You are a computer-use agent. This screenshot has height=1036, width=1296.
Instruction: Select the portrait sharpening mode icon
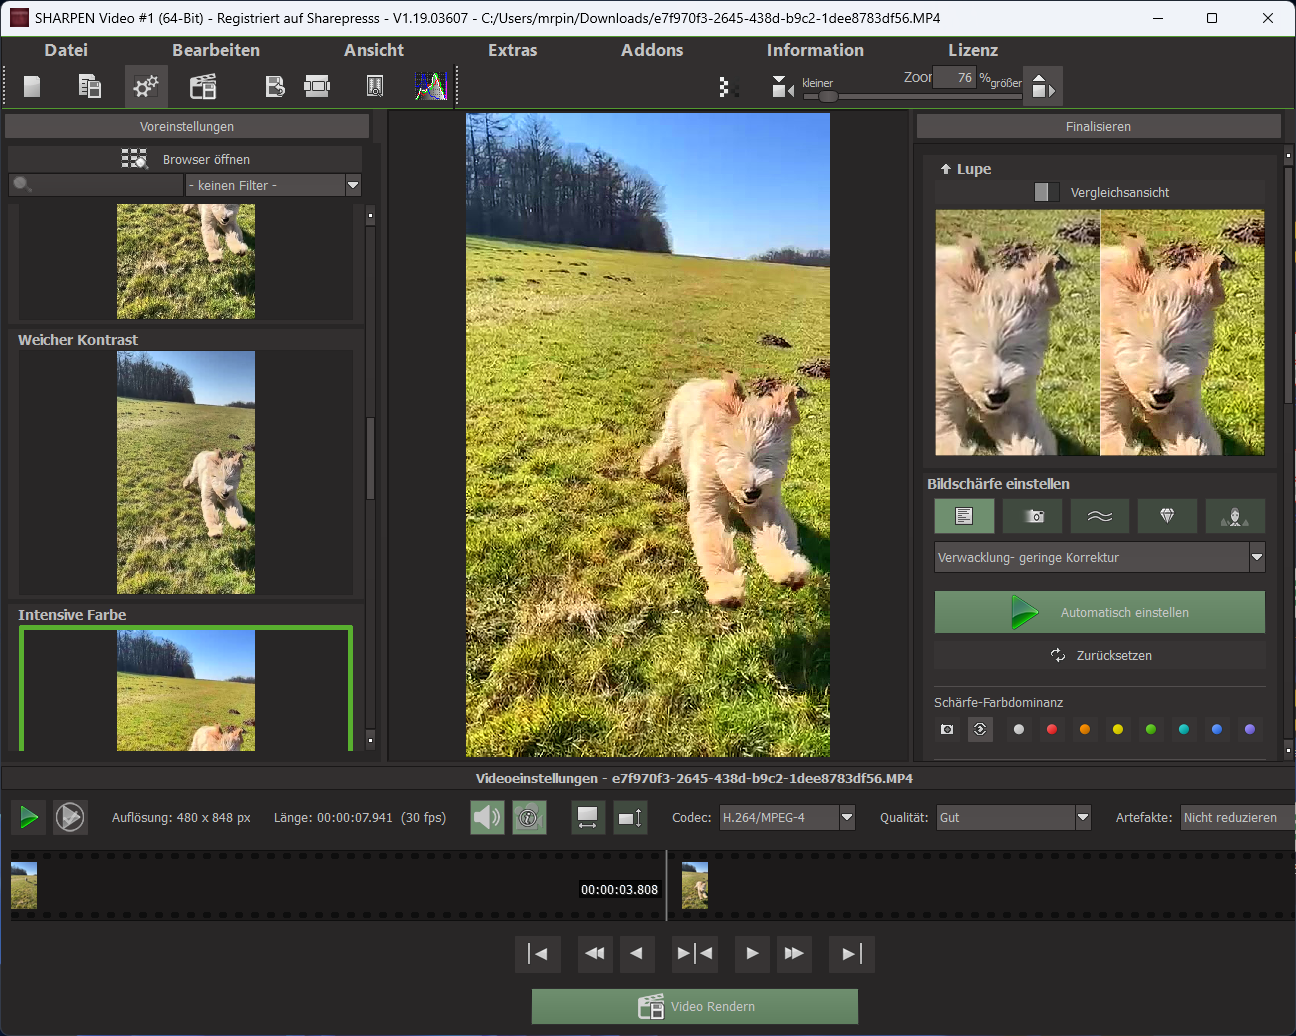[1235, 515]
